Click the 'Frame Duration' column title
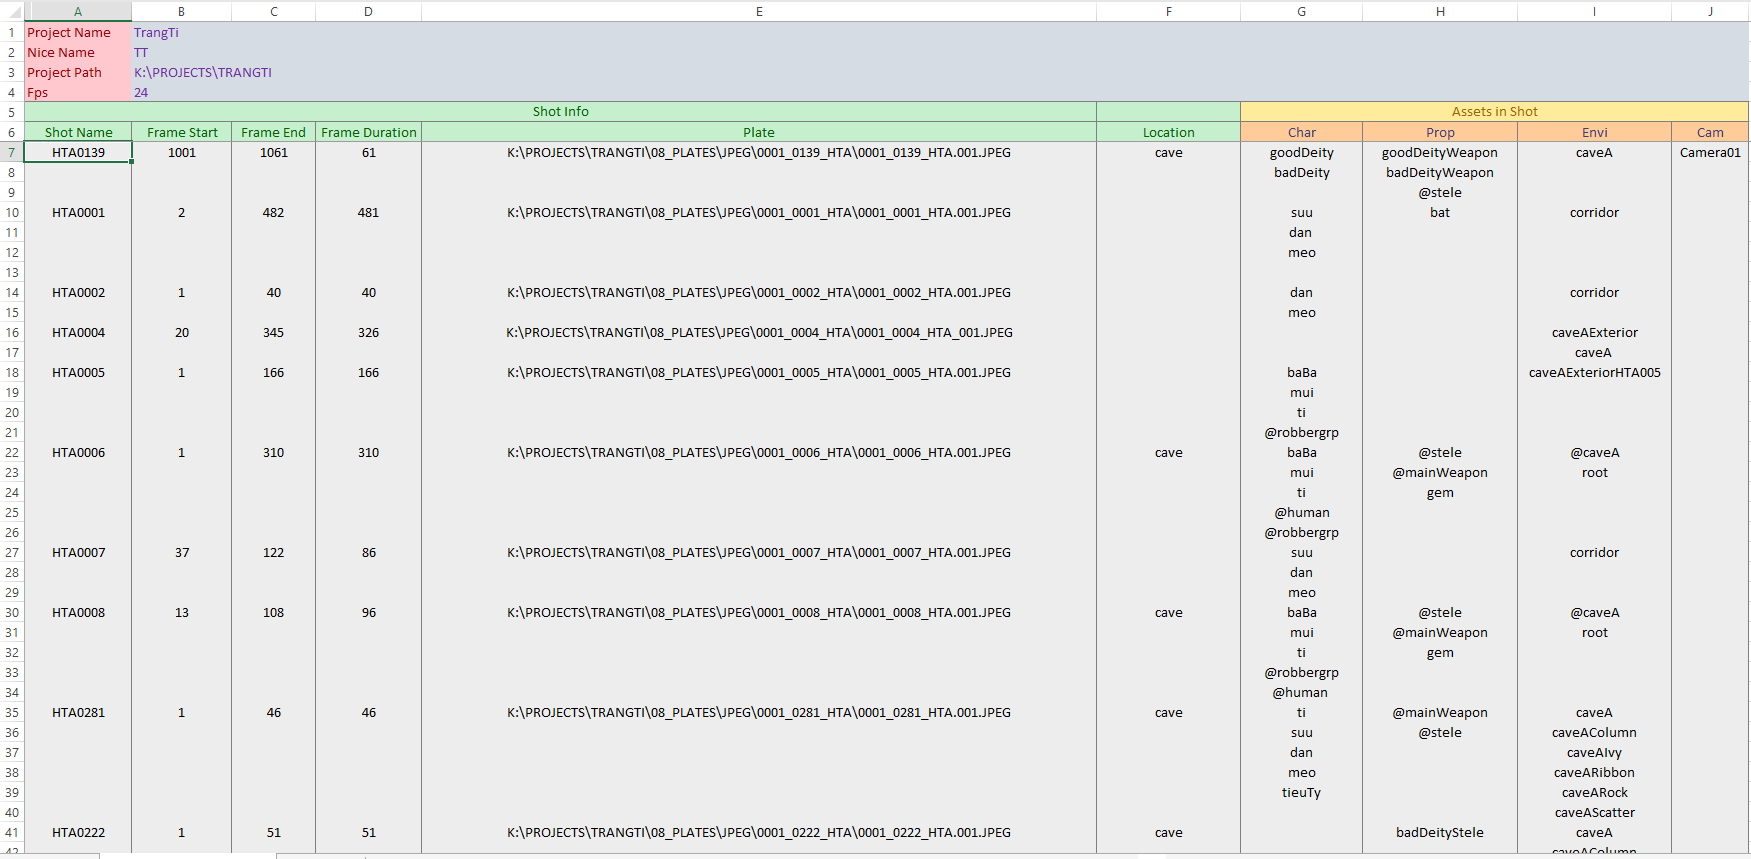 coord(368,132)
